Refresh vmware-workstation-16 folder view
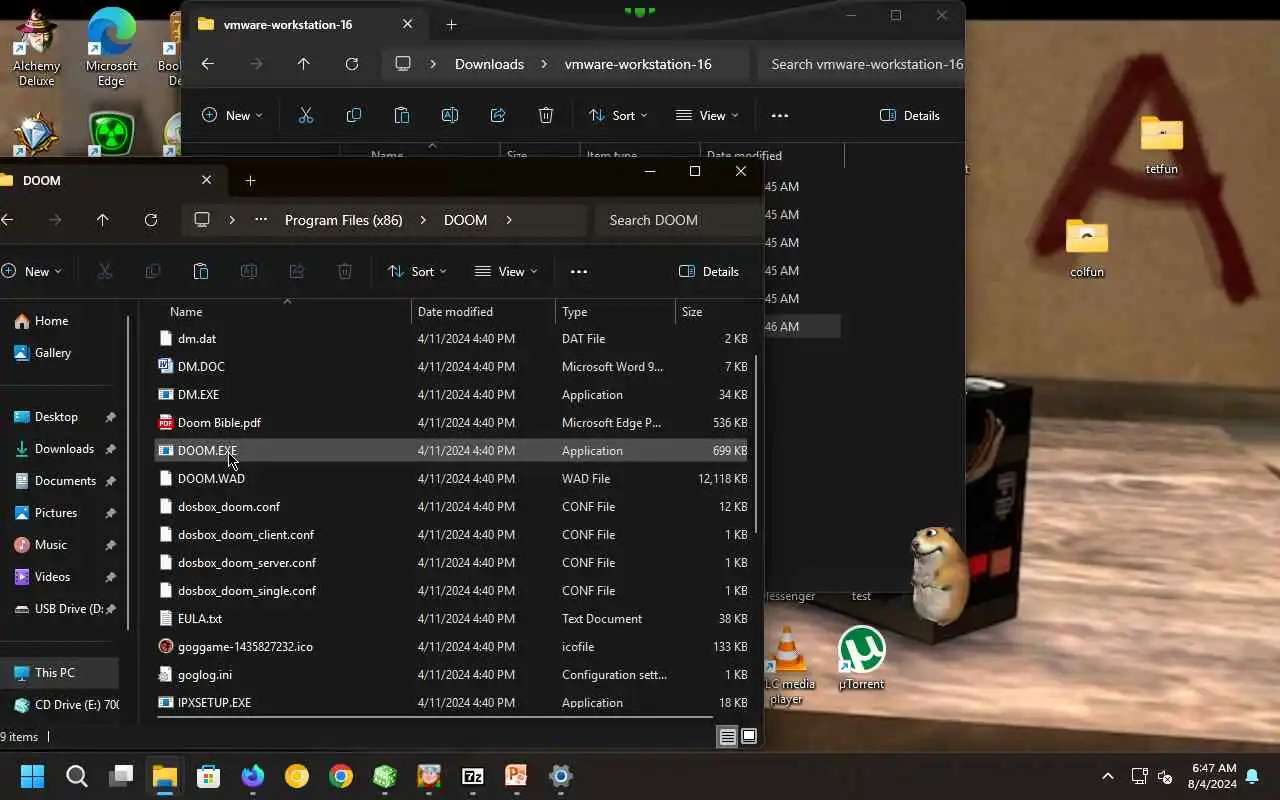This screenshot has width=1280, height=800. pyautogui.click(x=352, y=64)
